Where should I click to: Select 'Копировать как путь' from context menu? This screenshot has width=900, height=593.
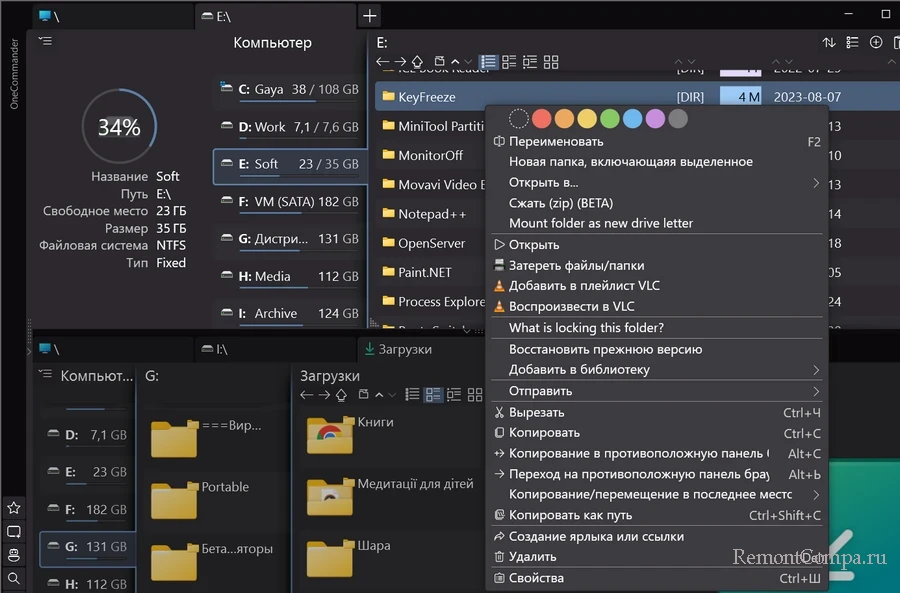point(570,516)
